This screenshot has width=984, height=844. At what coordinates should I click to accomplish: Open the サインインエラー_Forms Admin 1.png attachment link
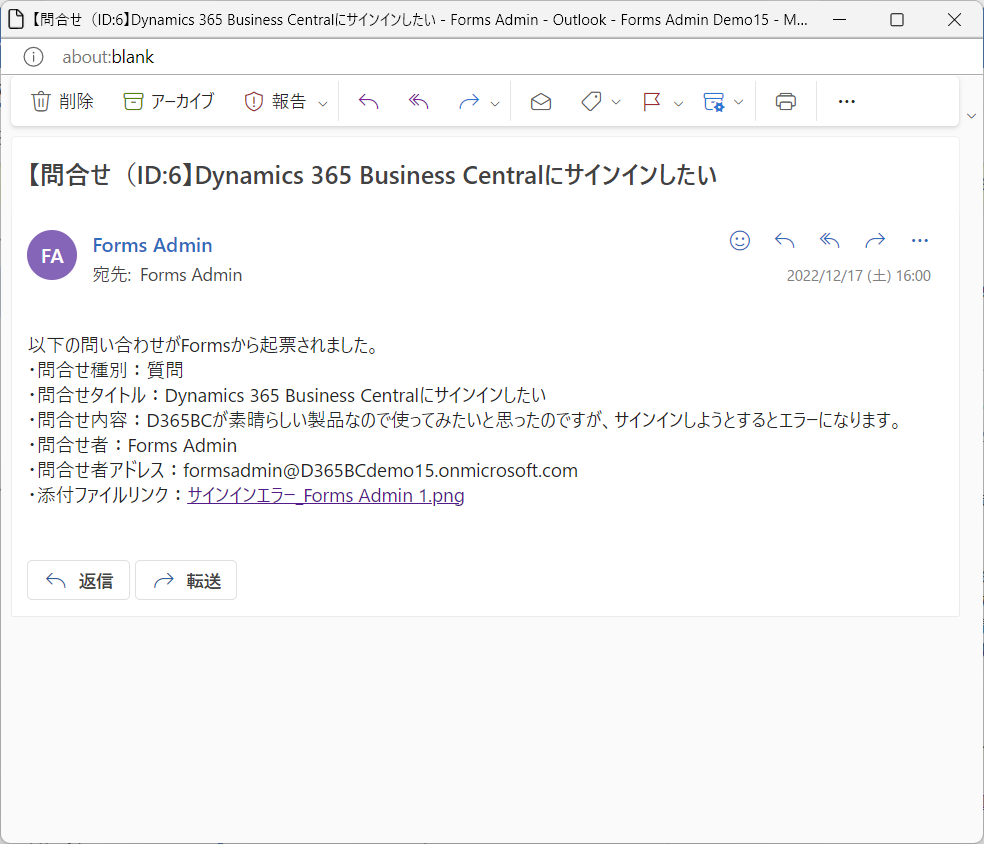point(326,496)
